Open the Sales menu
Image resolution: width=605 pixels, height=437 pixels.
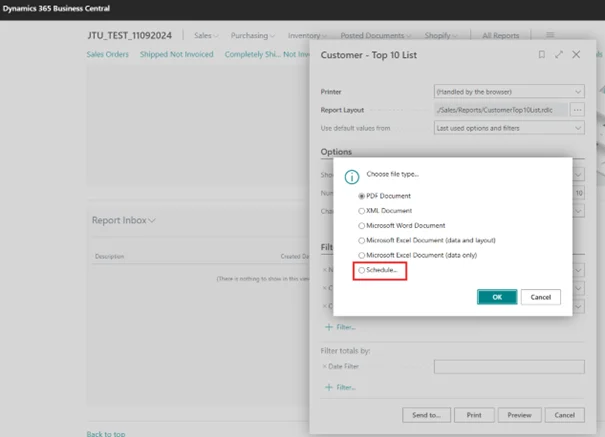coord(206,35)
